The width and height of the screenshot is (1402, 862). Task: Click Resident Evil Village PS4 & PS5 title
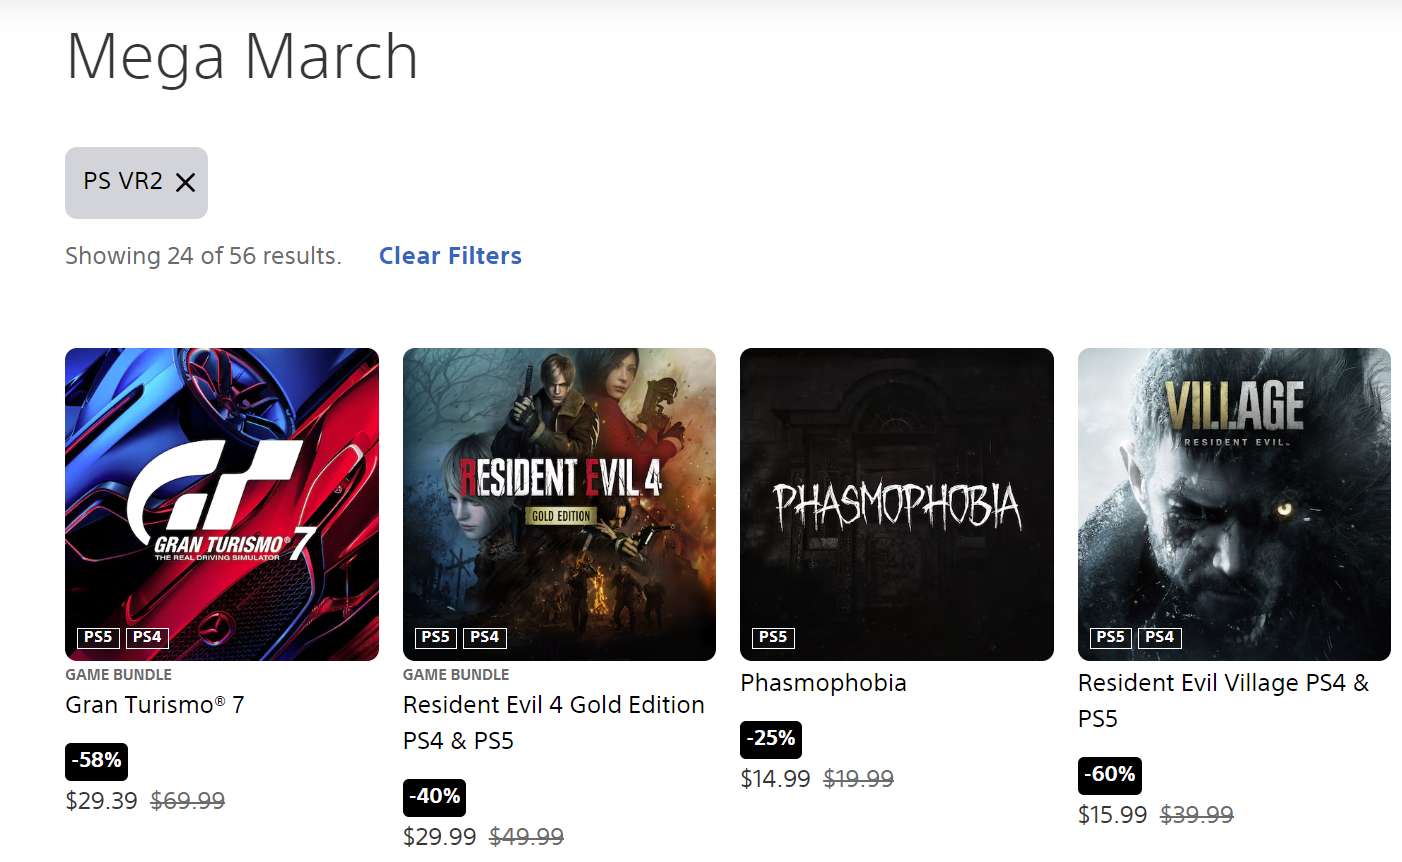click(x=1222, y=684)
